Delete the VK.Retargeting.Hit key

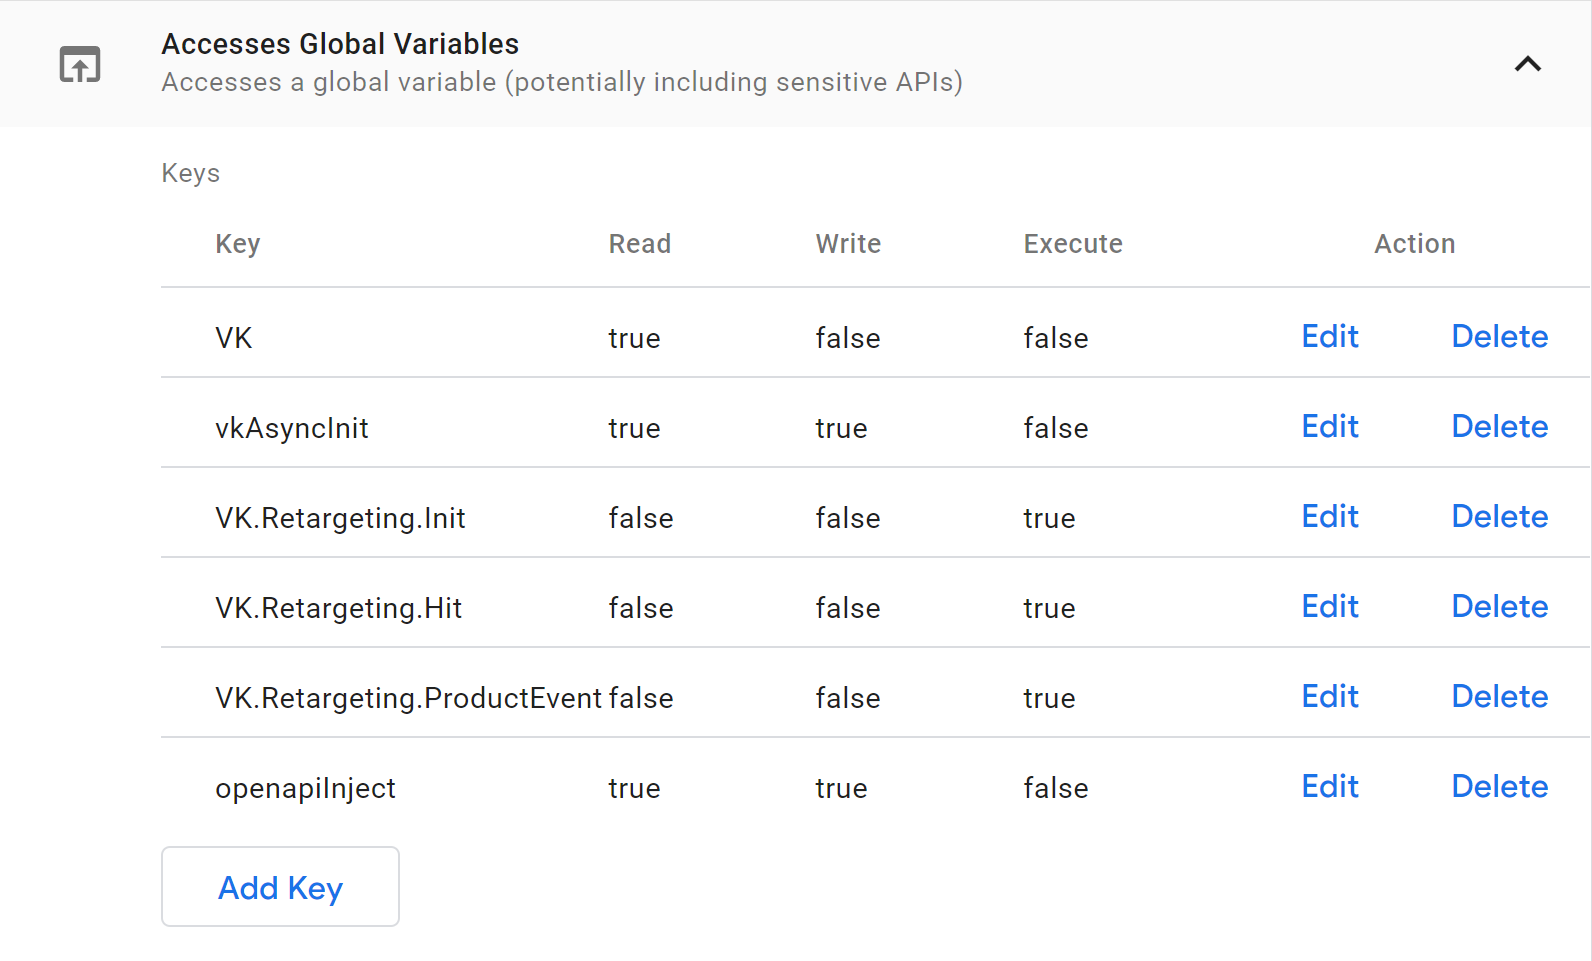click(1499, 607)
